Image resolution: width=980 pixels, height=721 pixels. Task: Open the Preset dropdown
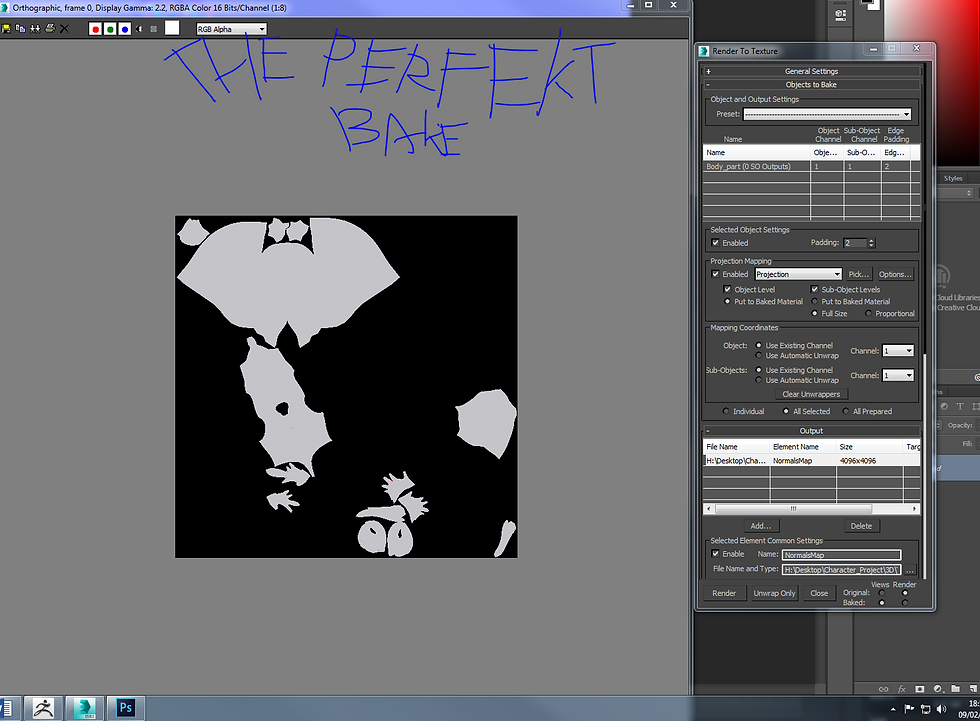click(x=828, y=114)
